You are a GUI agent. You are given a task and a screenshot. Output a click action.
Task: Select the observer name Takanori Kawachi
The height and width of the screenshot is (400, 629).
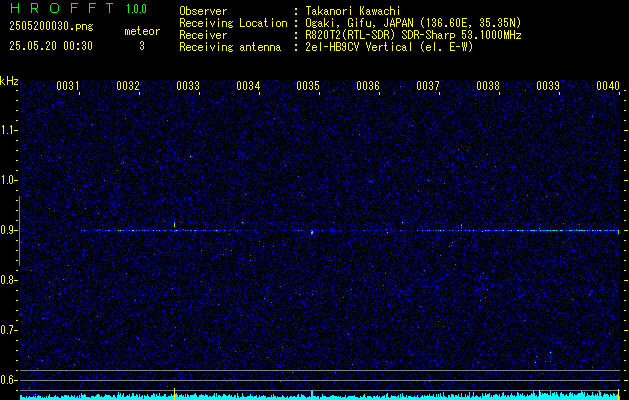pyautogui.click(x=353, y=11)
